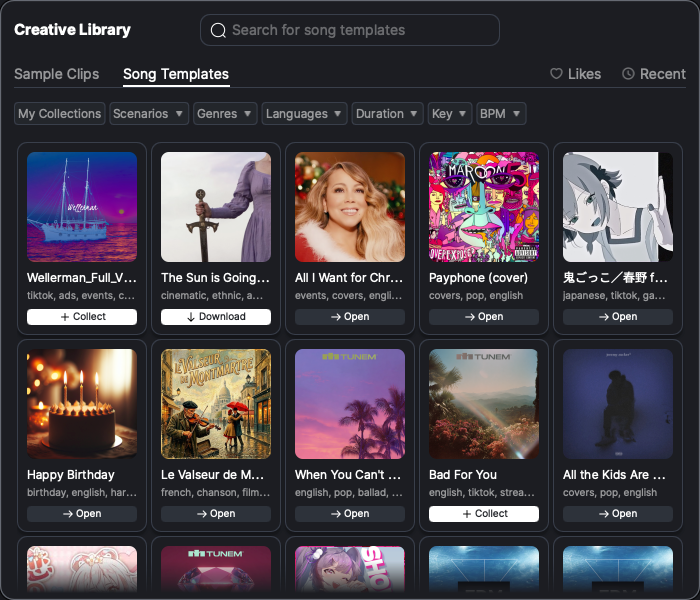700x600 pixels.
Task: Open Le Valseur de M... template
Action: coord(216,514)
